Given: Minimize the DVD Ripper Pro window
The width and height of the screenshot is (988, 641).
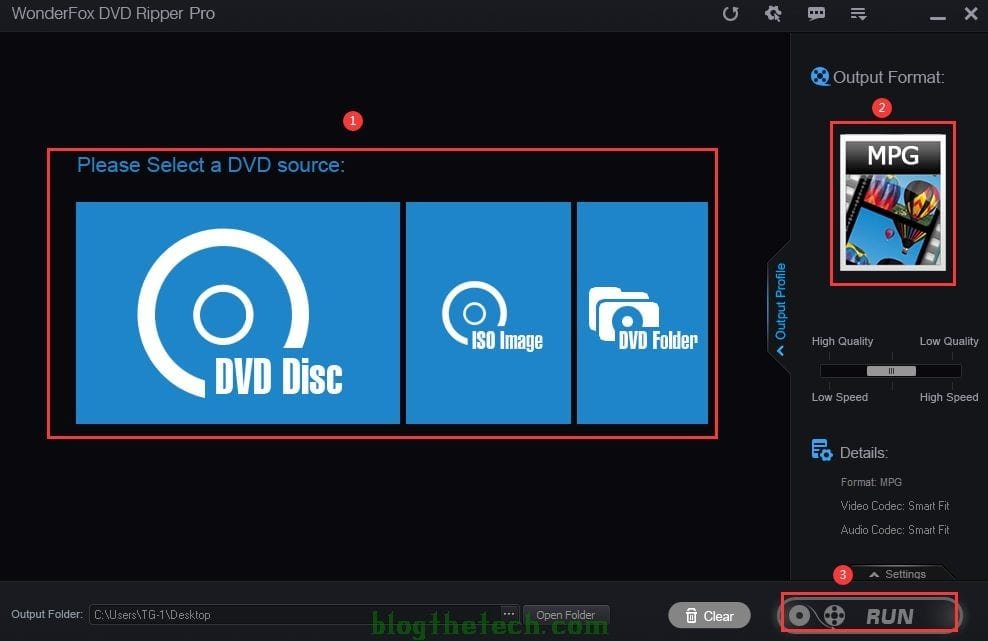Looking at the screenshot, I should (937, 15).
